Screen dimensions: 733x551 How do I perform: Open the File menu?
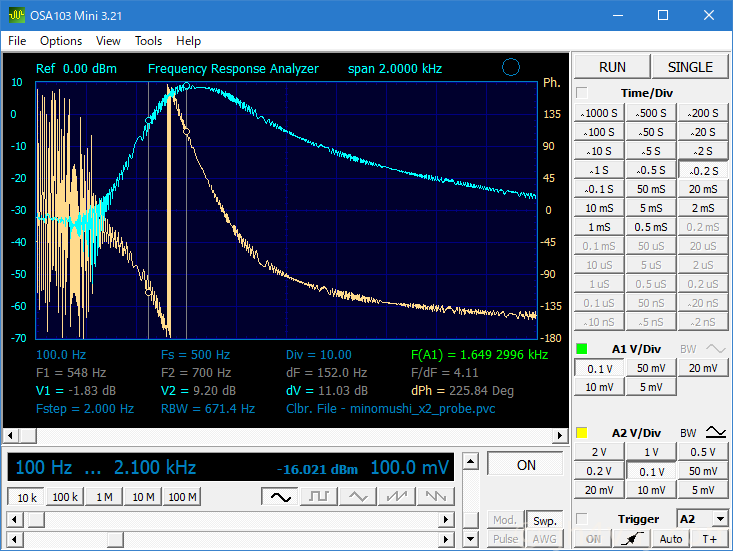click(17, 41)
